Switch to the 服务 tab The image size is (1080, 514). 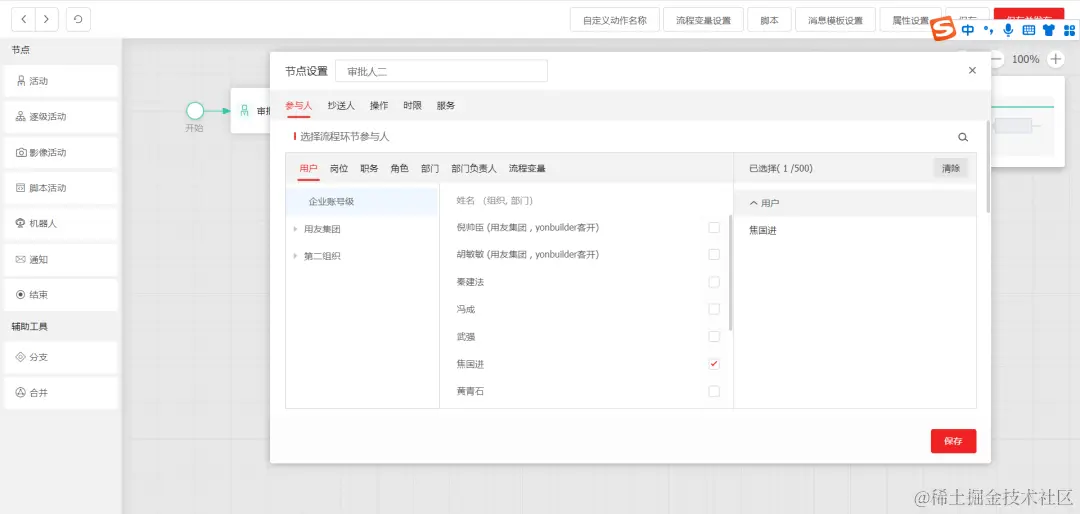[446, 105]
